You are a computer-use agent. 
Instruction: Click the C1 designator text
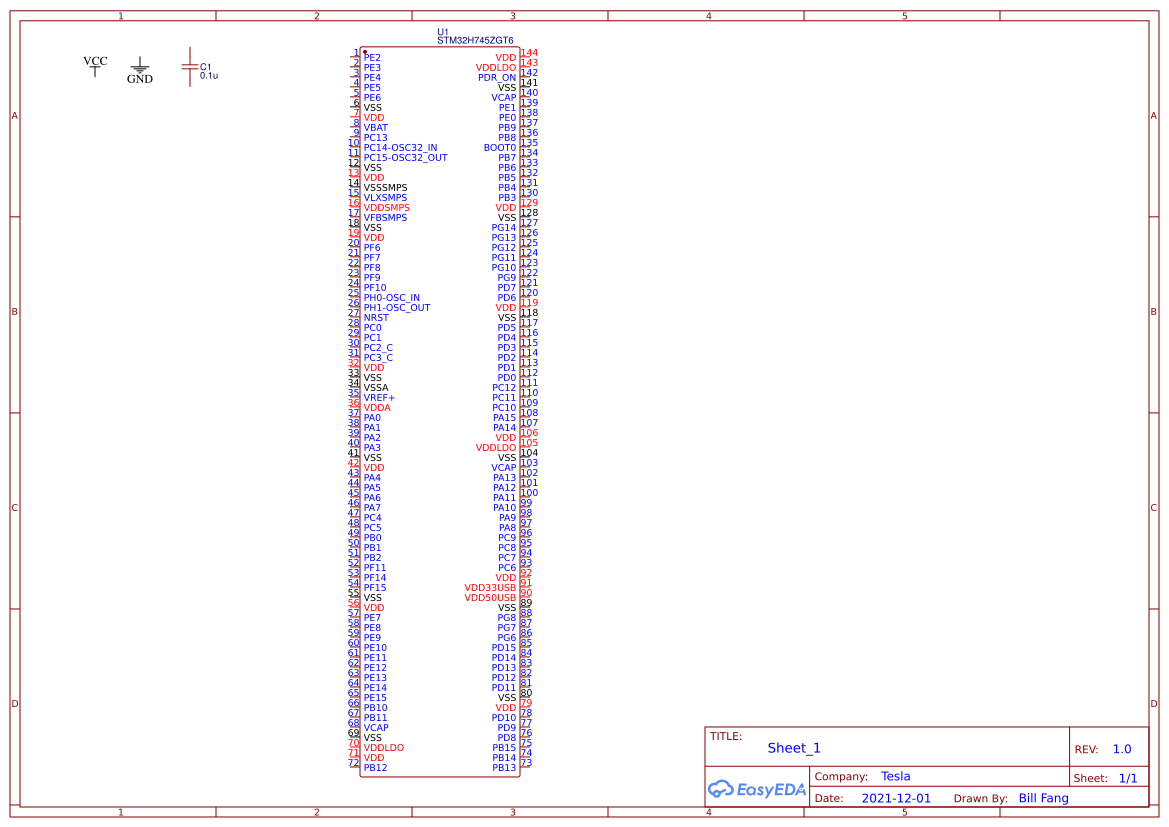tap(206, 66)
